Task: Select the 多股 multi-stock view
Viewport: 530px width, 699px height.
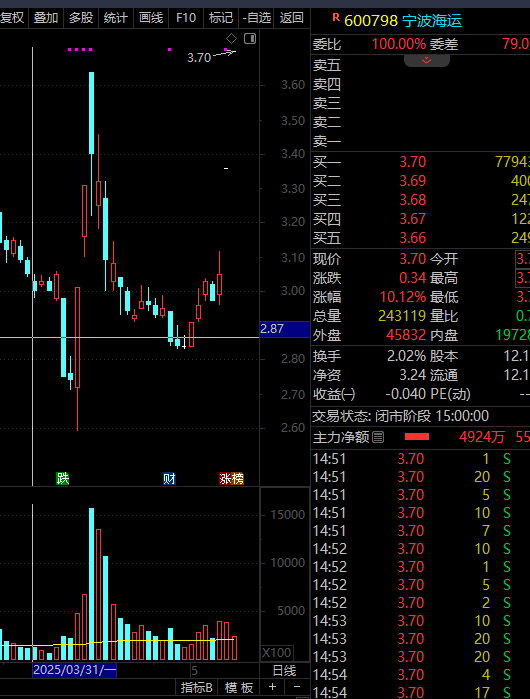Action: (81, 18)
